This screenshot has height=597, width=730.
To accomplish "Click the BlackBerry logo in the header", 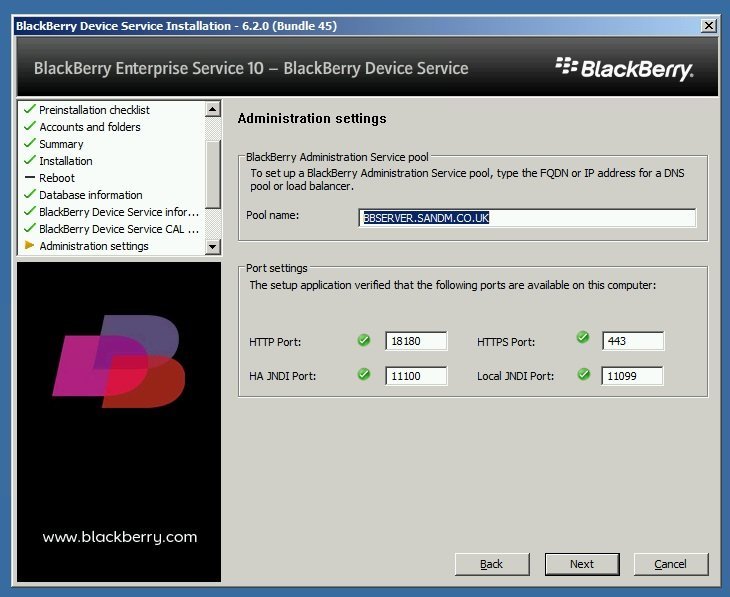I will click(x=624, y=68).
